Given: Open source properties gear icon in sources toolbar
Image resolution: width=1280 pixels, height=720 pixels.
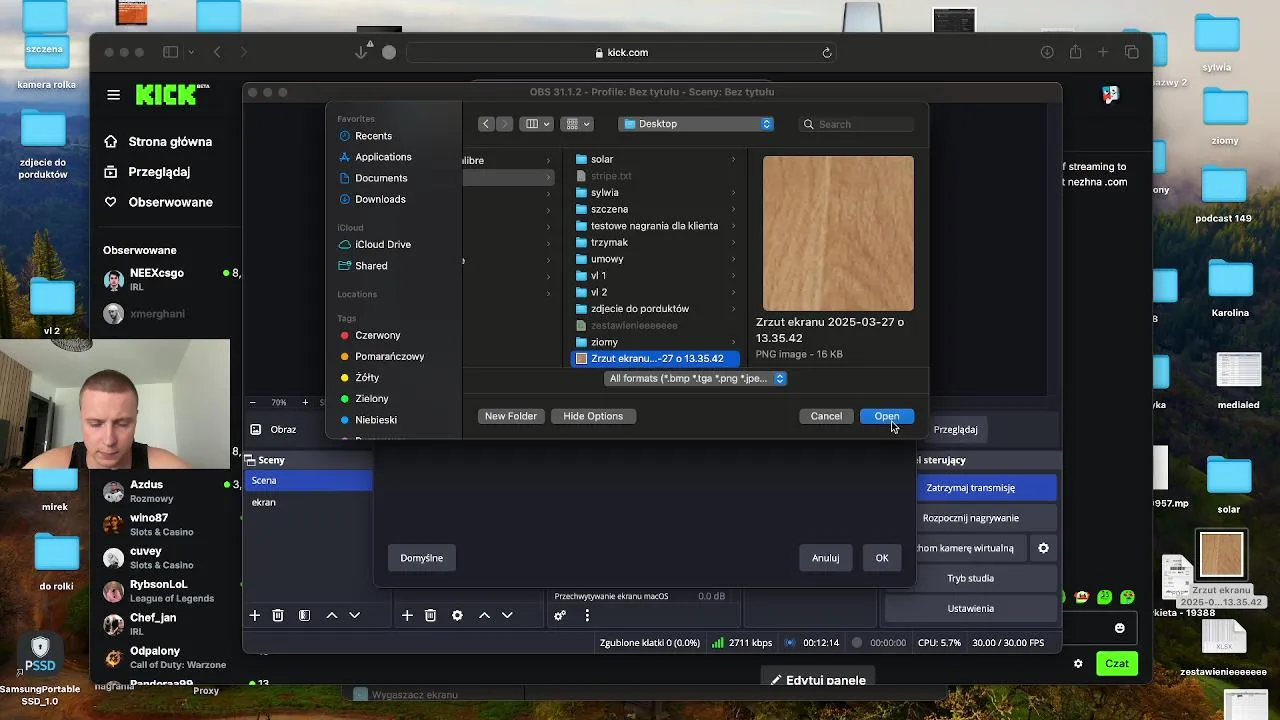Looking at the screenshot, I should coord(457,616).
